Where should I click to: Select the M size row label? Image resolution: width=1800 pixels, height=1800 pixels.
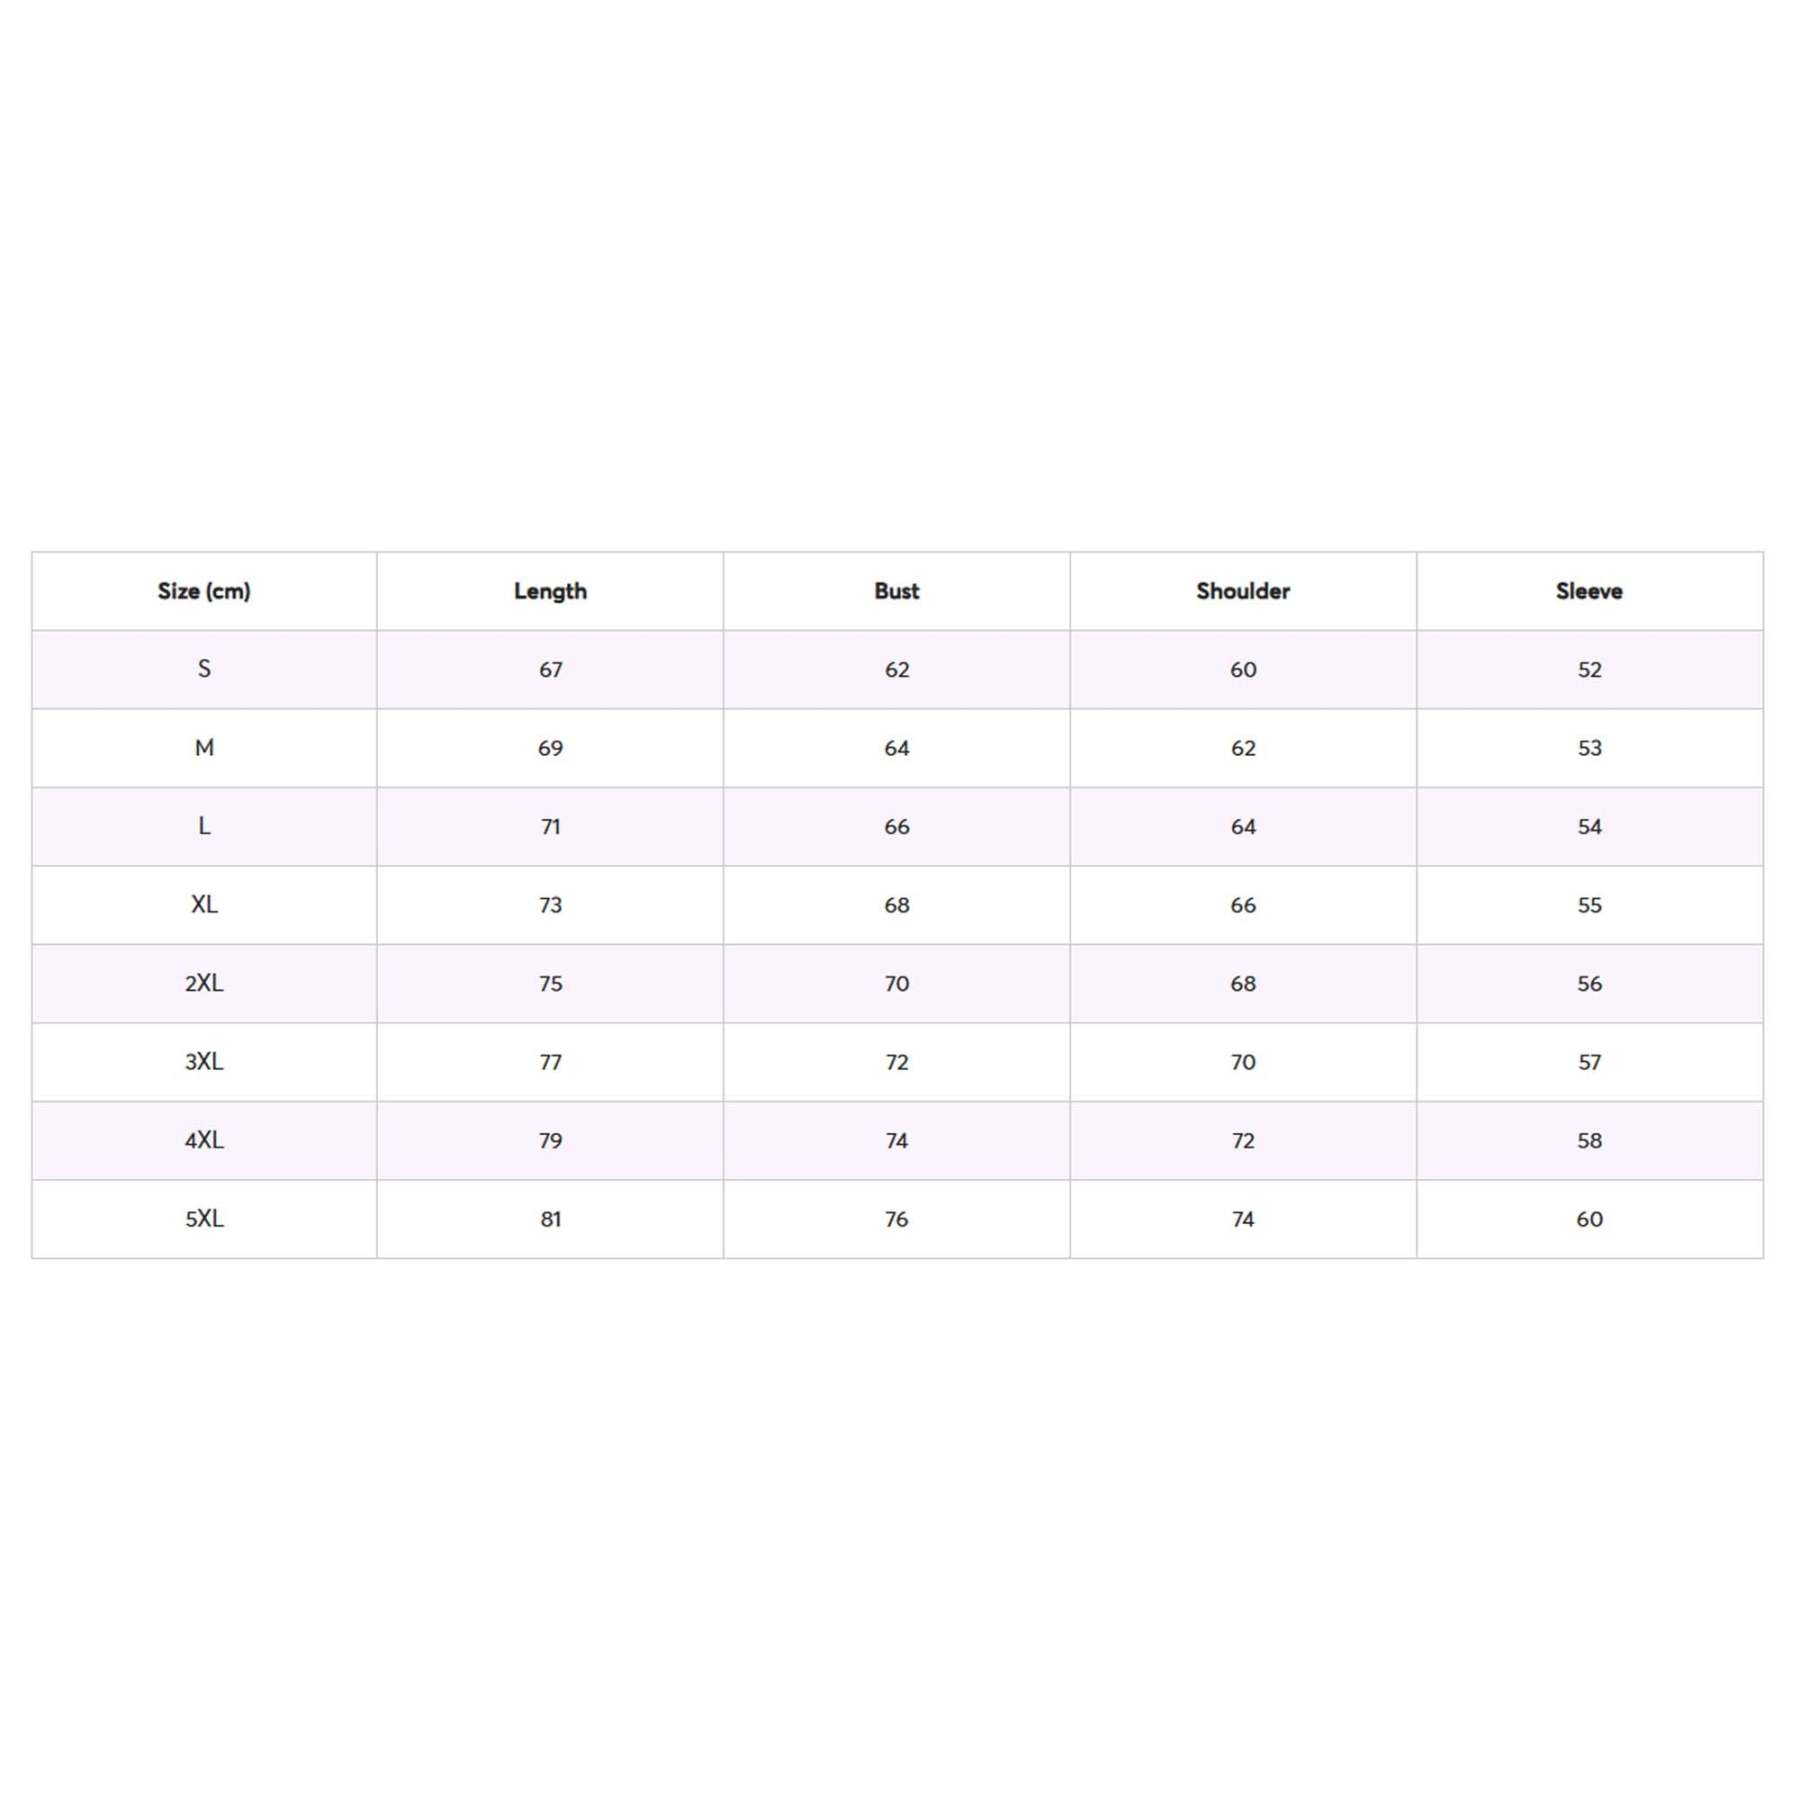[204, 748]
